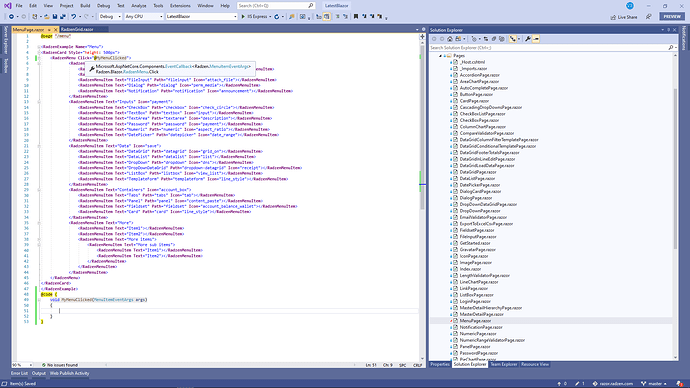The image size is (690, 388).
Task: Click Switch Views icon in Solution Explorer
Action: [458, 39]
